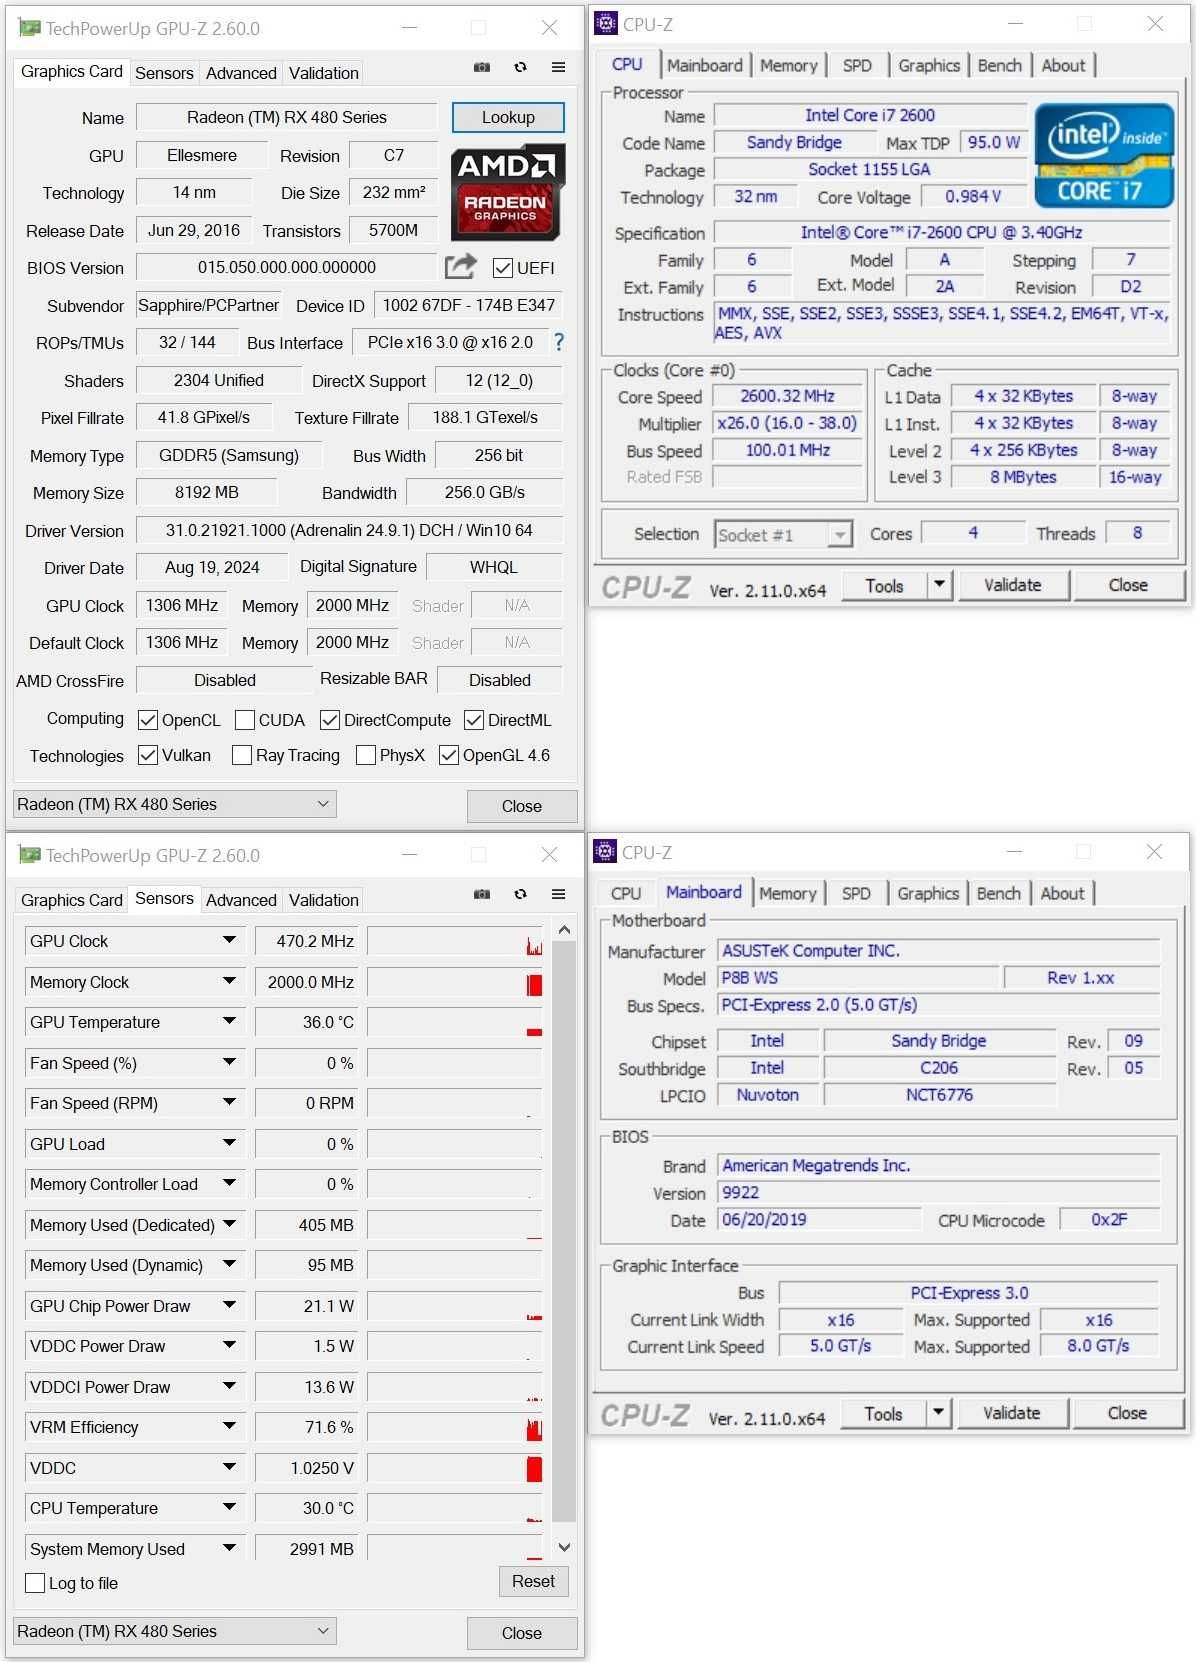The height and width of the screenshot is (1662, 1196).
Task: Open the Tools dropdown arrow in CPU-Z CPU window
Action: click(x=939, y=585)
